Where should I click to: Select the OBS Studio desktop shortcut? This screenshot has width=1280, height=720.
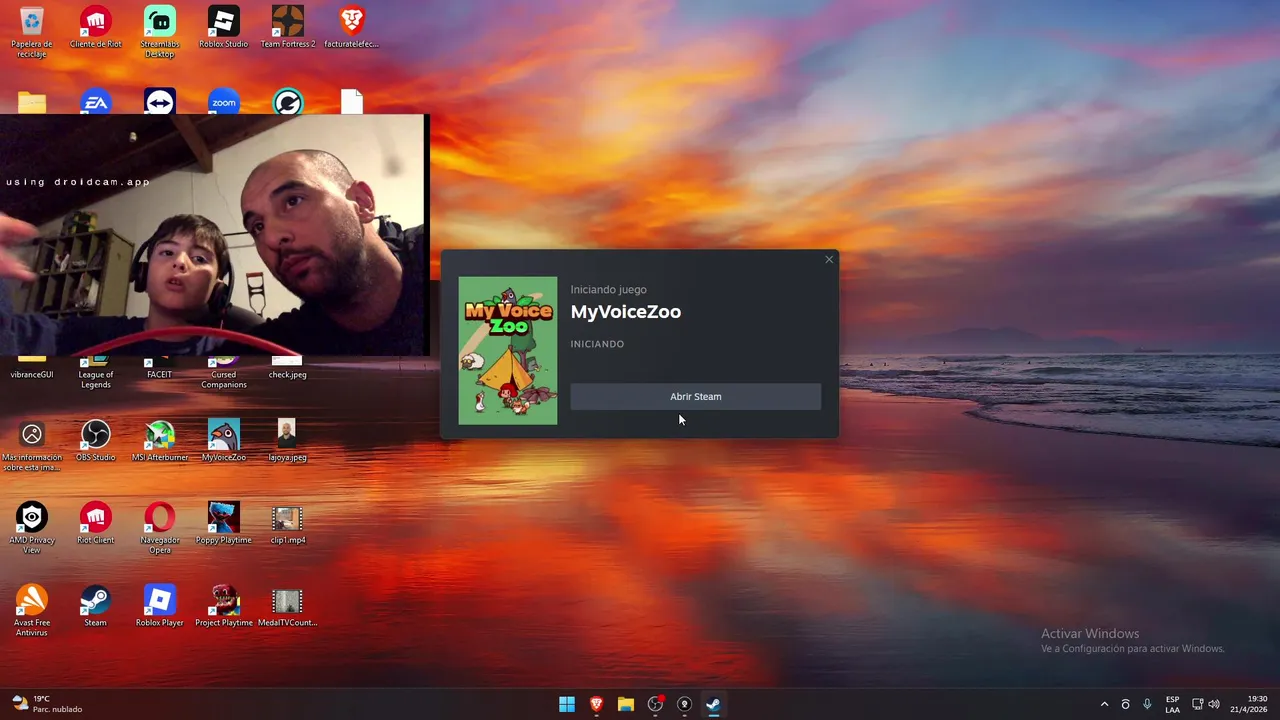[96, 441]
